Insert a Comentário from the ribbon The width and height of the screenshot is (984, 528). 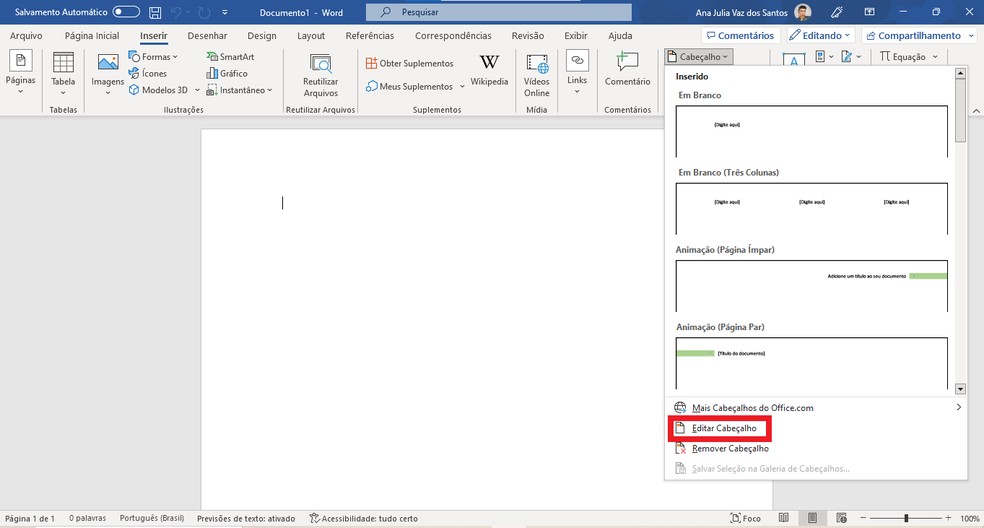(x=627, y=70)
